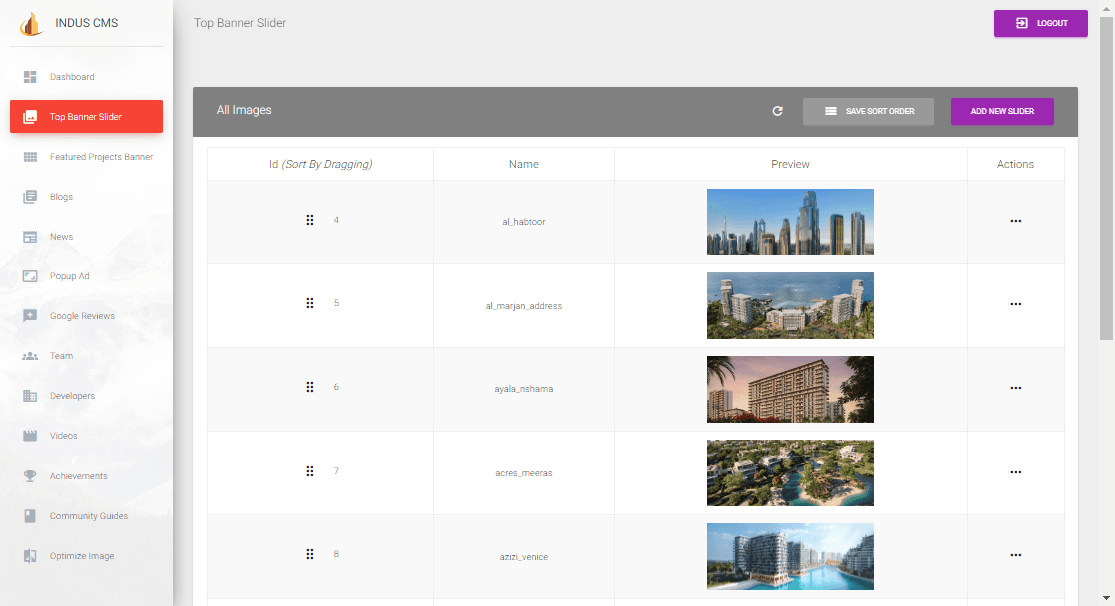Click the drag handle icon for row 7
Screen dimensions: 1115x606
point(310,471)
